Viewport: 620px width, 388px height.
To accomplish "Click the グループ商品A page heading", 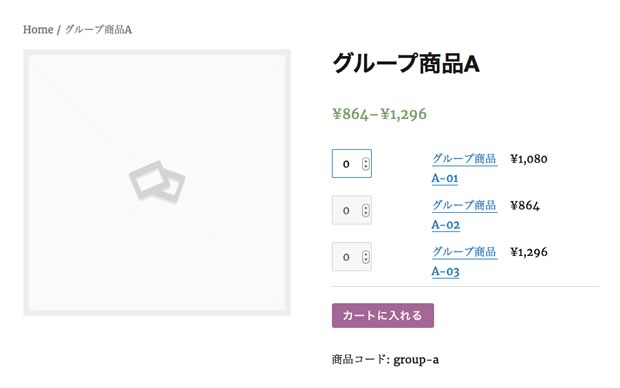I will pos(406,64).
